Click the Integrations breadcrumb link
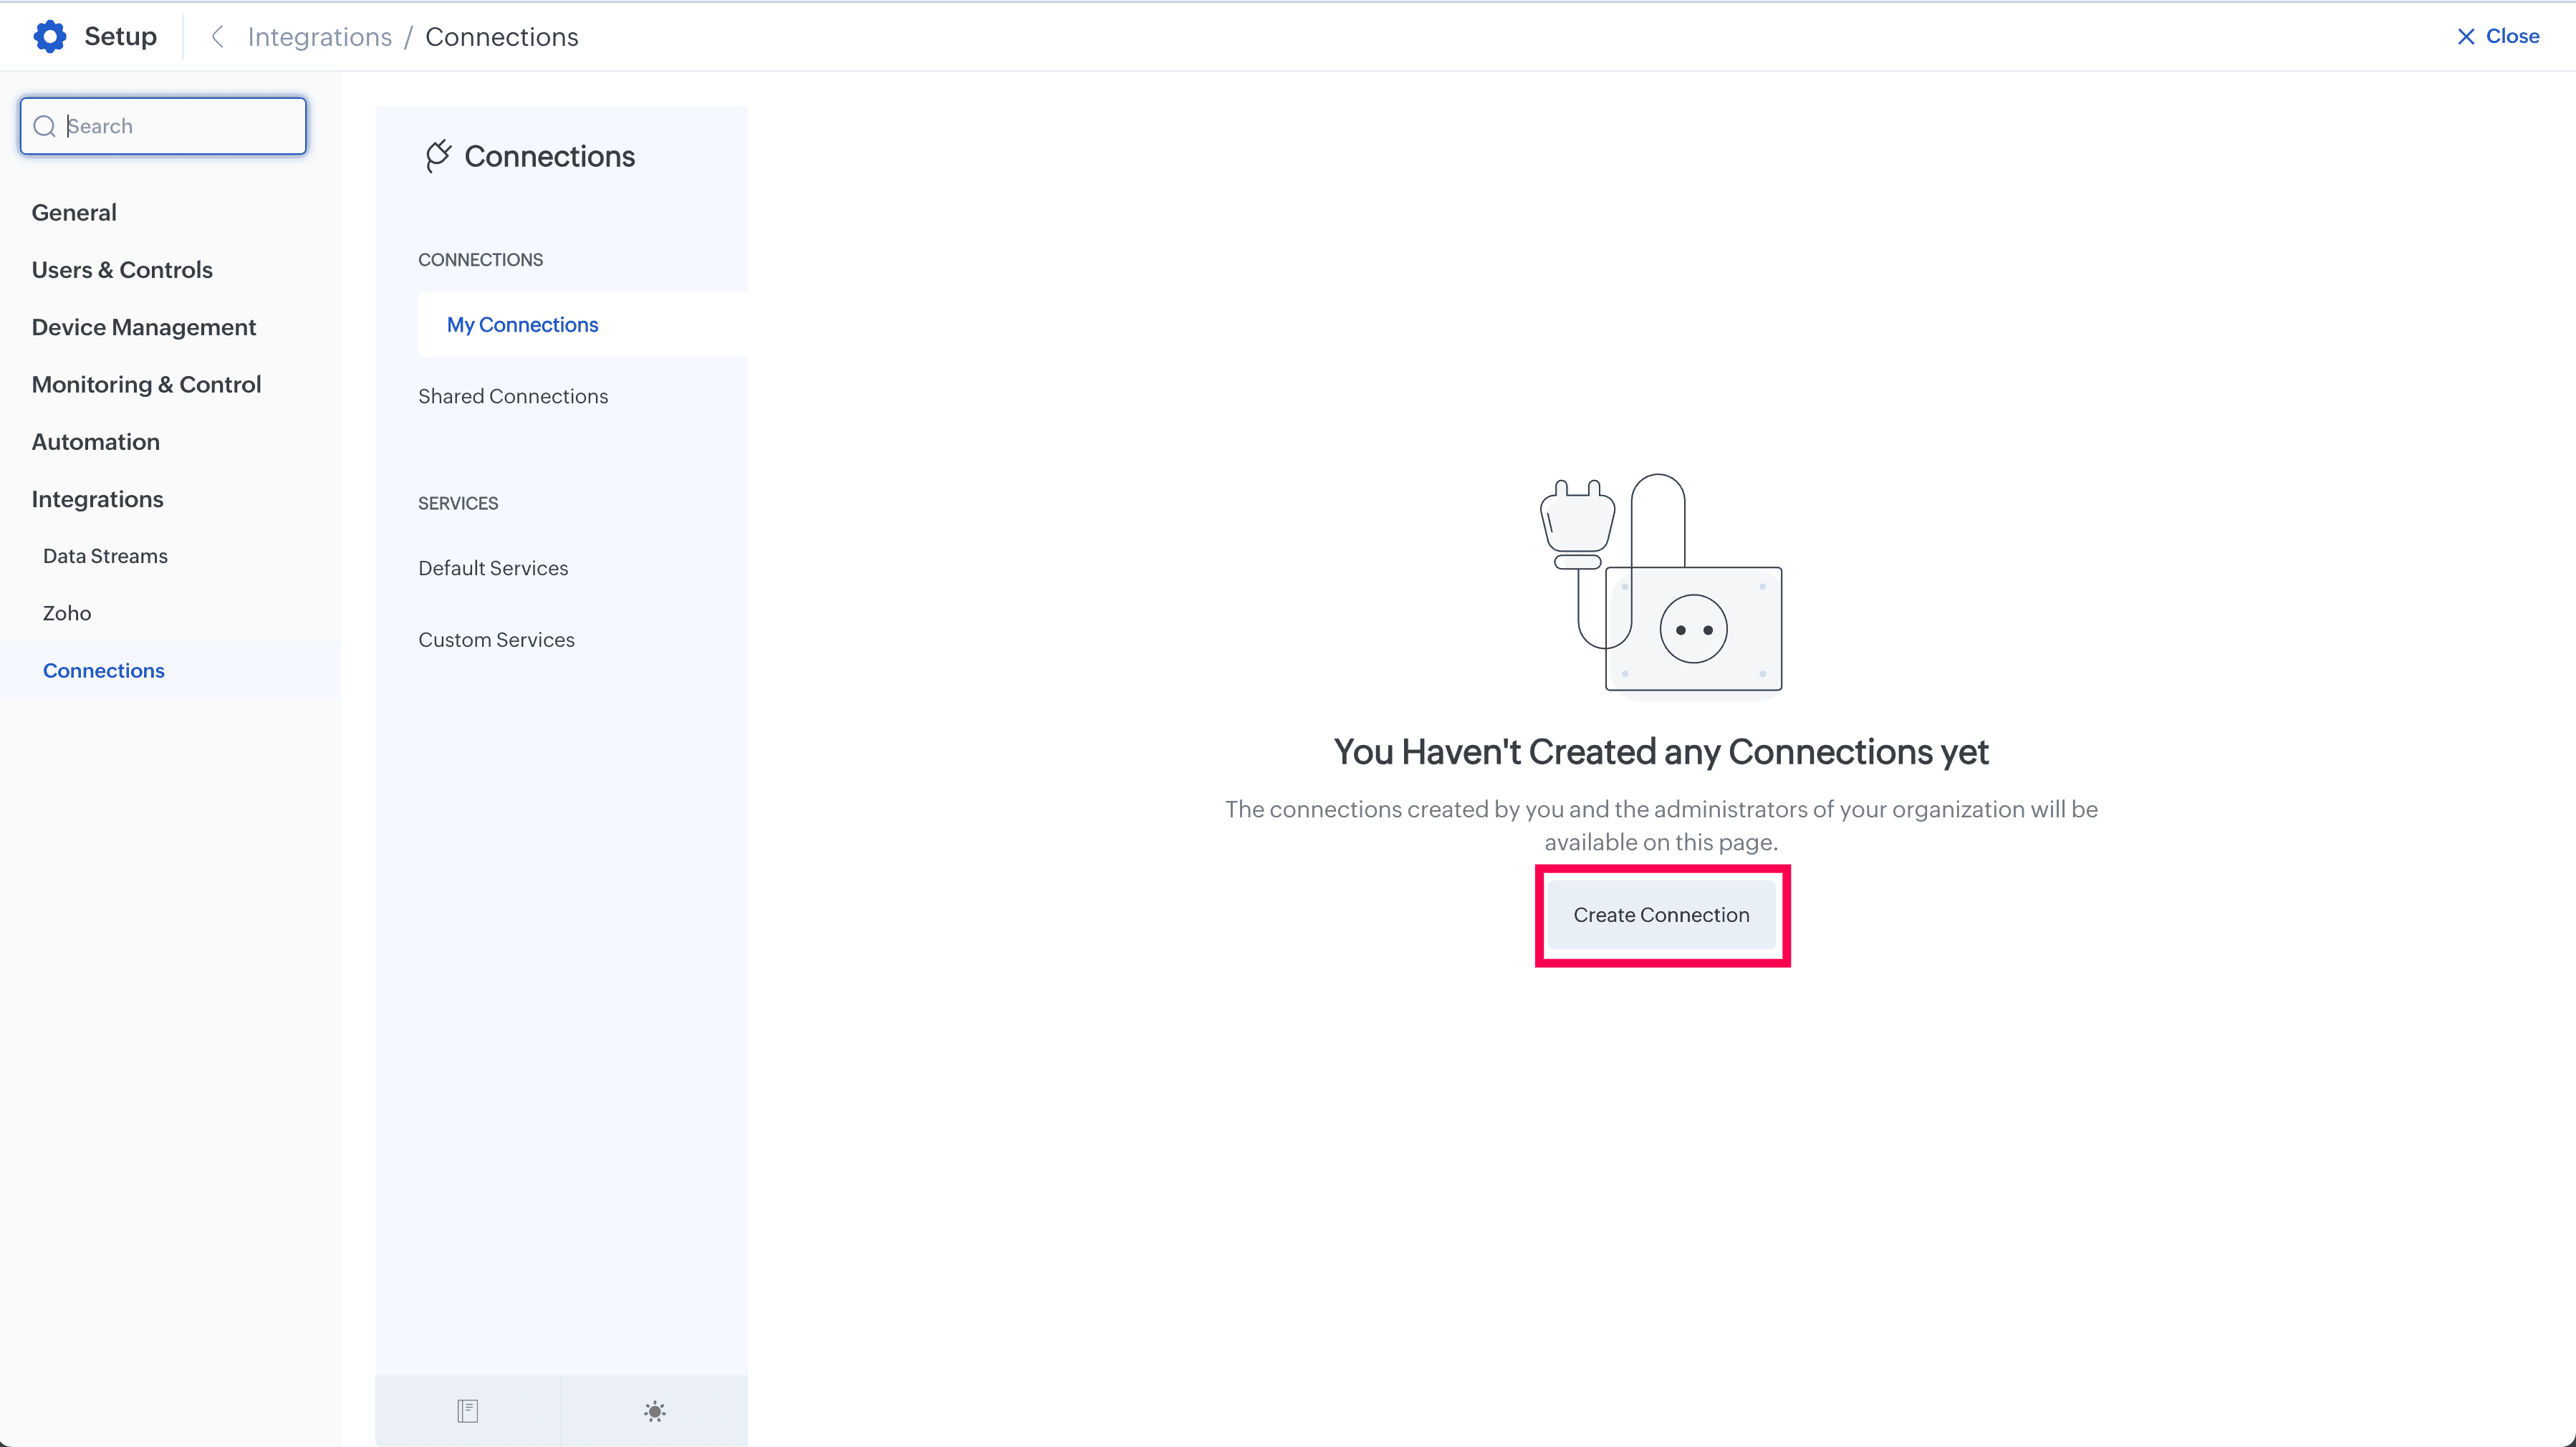Screen dimensions: 2576x1447 coord(319,37)
